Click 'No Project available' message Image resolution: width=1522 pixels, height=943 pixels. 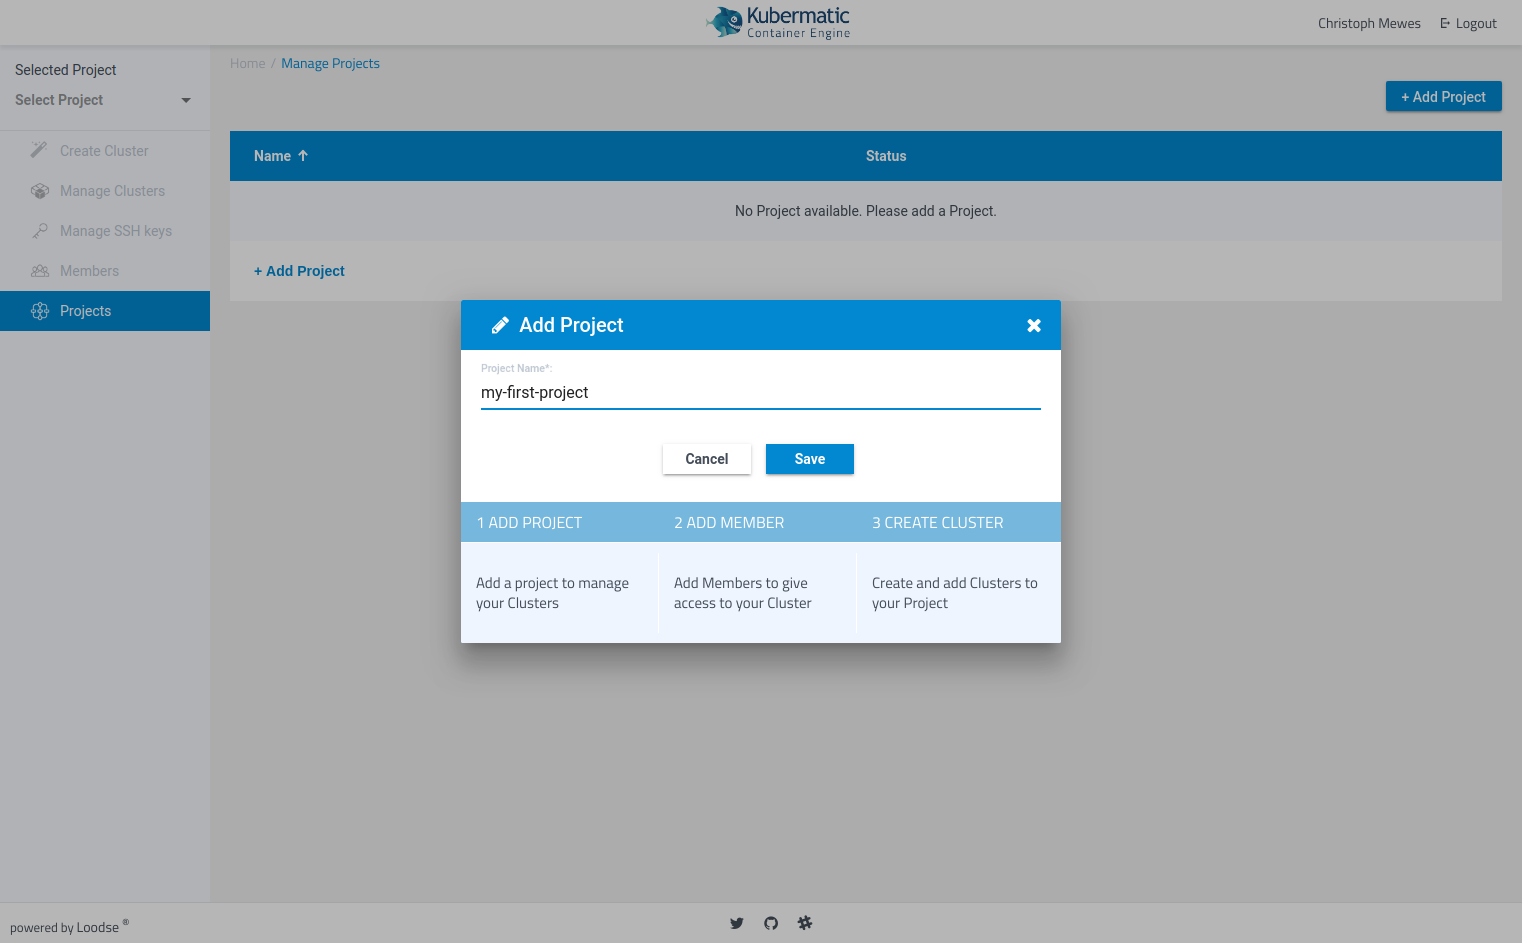click(866, 211)
